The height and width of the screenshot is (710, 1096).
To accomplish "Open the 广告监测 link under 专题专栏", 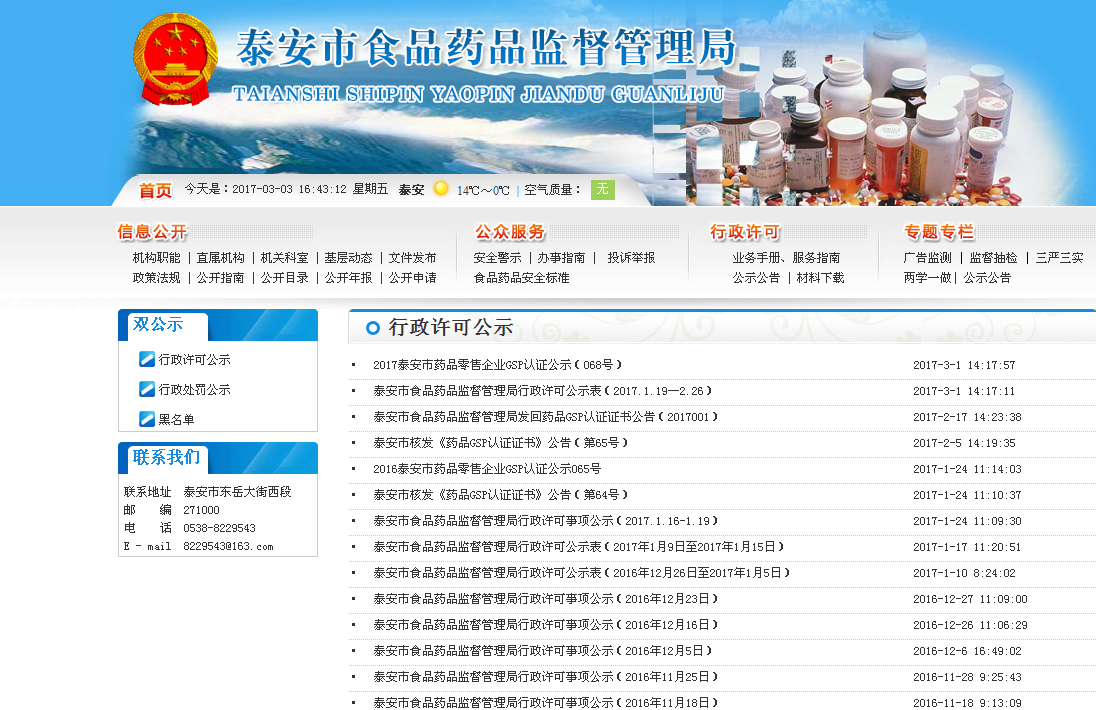I will [x=927, y=257].
